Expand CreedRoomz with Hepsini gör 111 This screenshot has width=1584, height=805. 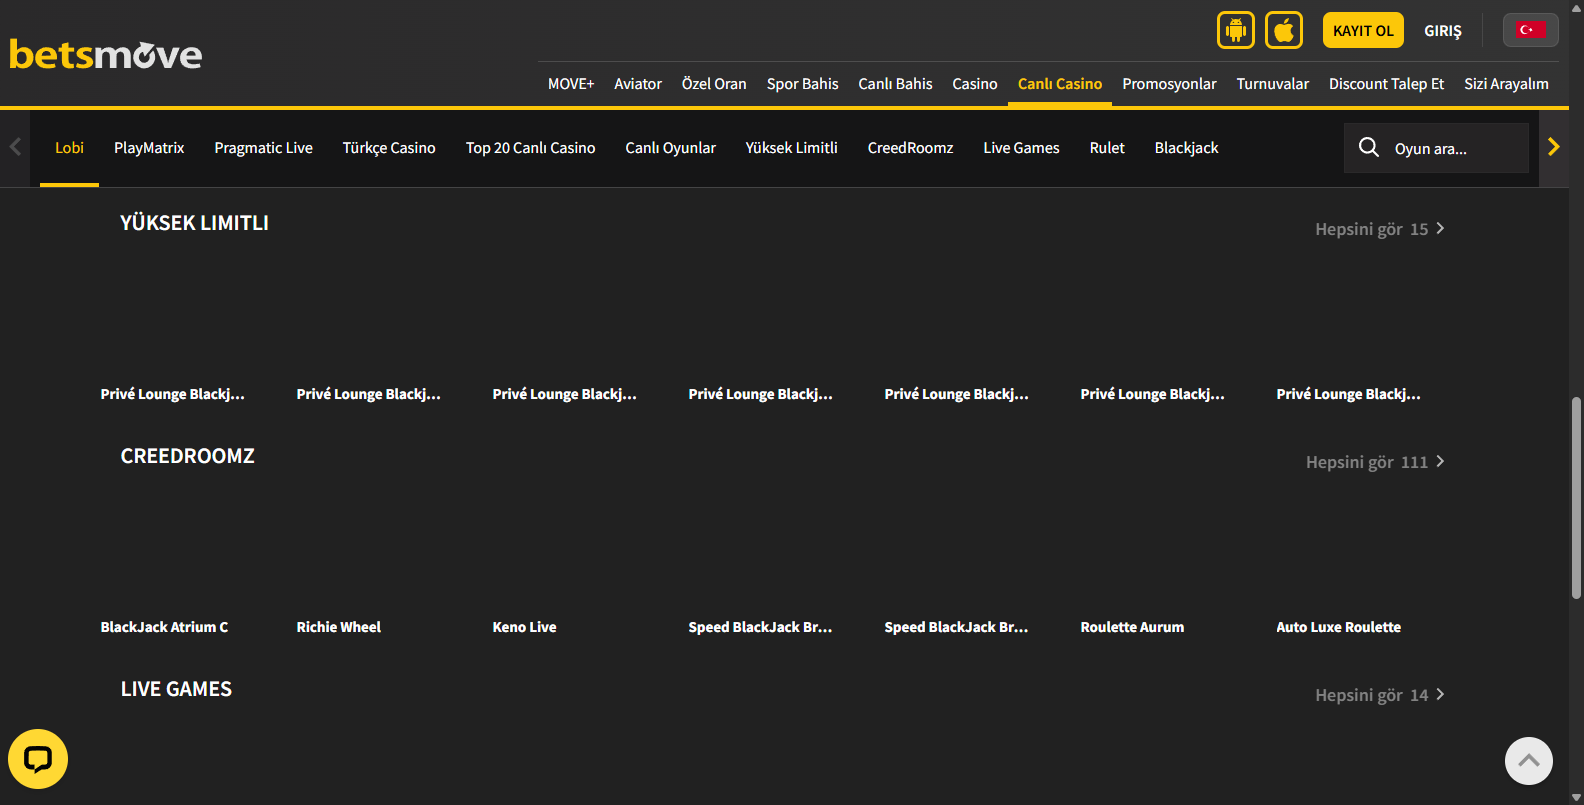1374,462
